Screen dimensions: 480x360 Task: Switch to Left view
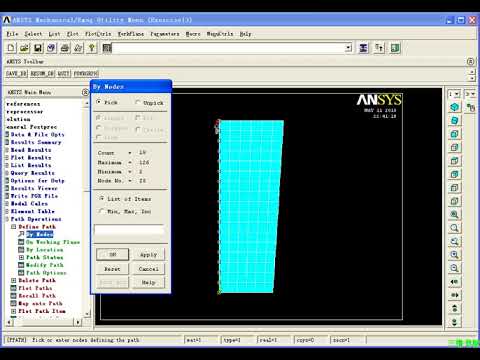[x=454, y=188]
